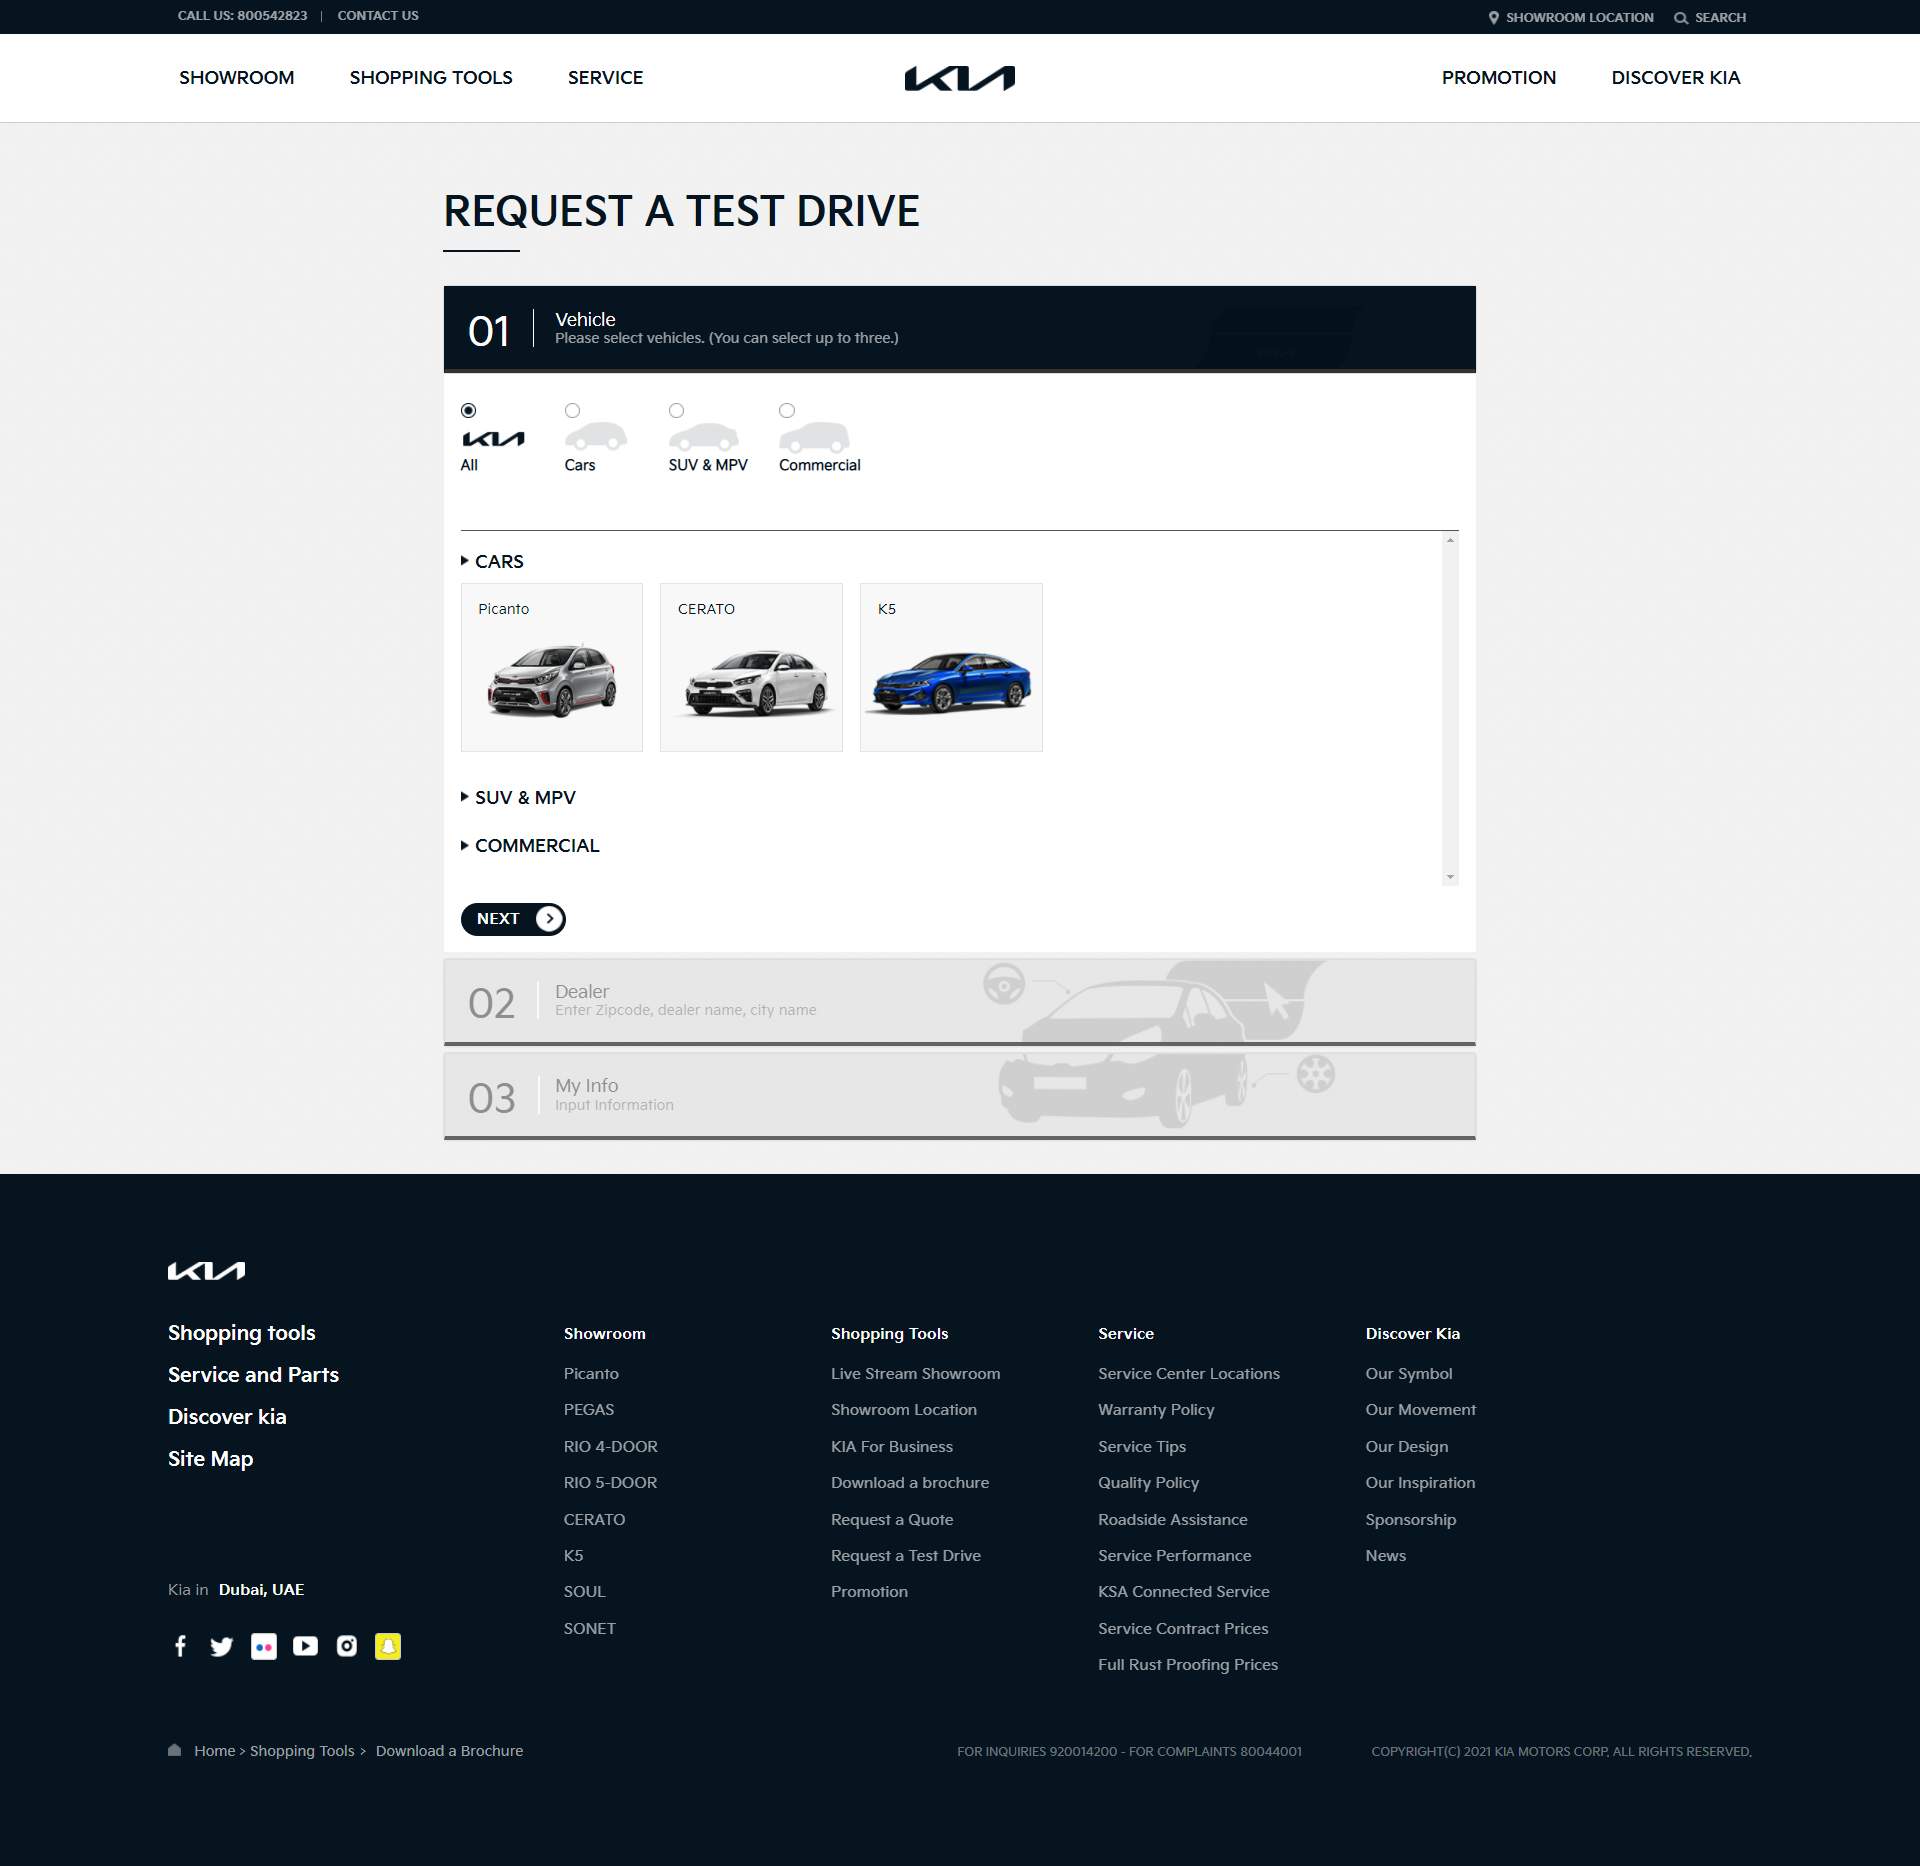
Task: Select the K5 vehicle card
Action: click(951, 667)
